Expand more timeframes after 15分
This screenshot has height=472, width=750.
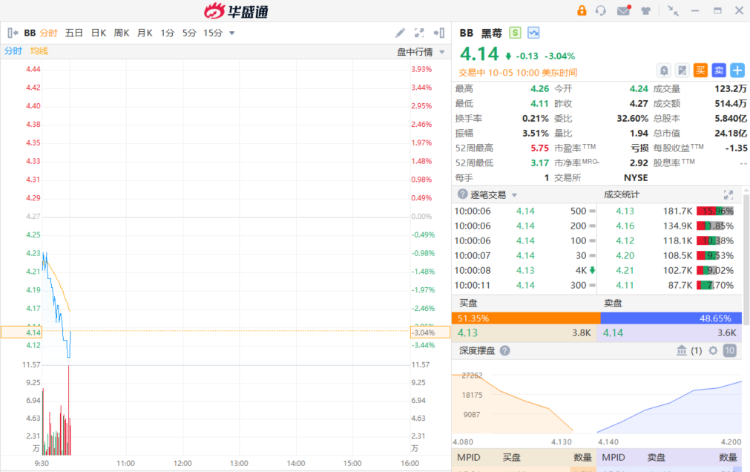pyautogui.click(x=232, y=33)
